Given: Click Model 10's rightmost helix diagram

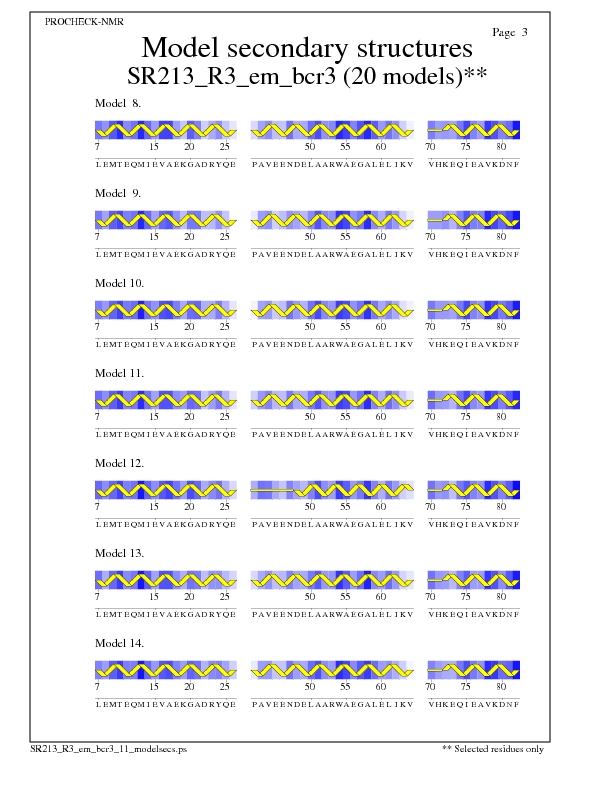Looking at the screenshot, I should click(x=474, y=310).
